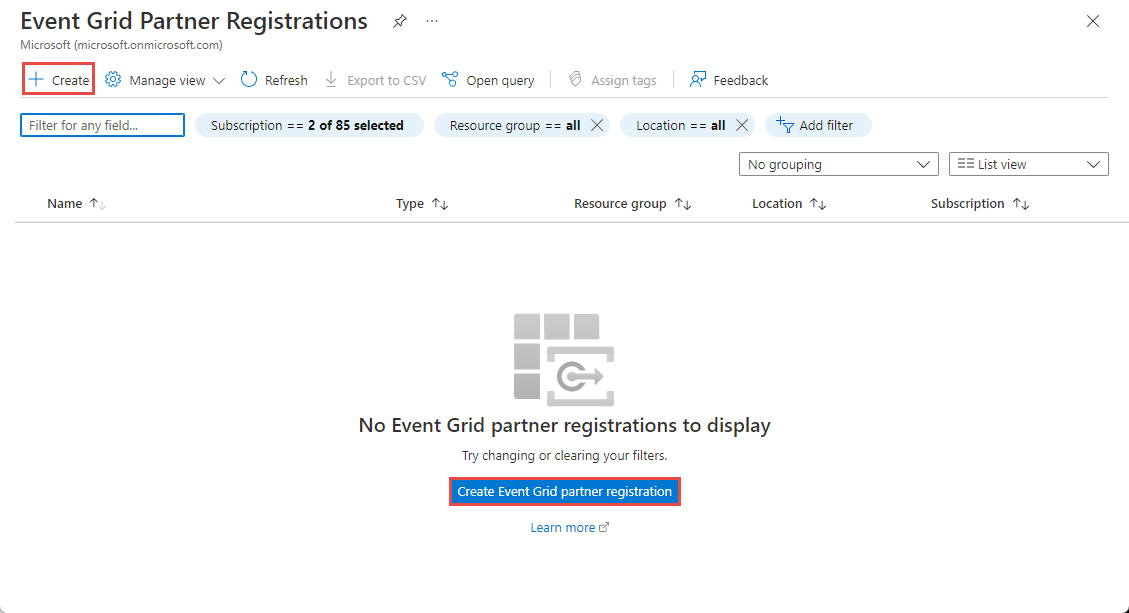Open the page's more options ellipsis menu
Viewport: 1129px width, 613px height.
(x=432, y=20)
